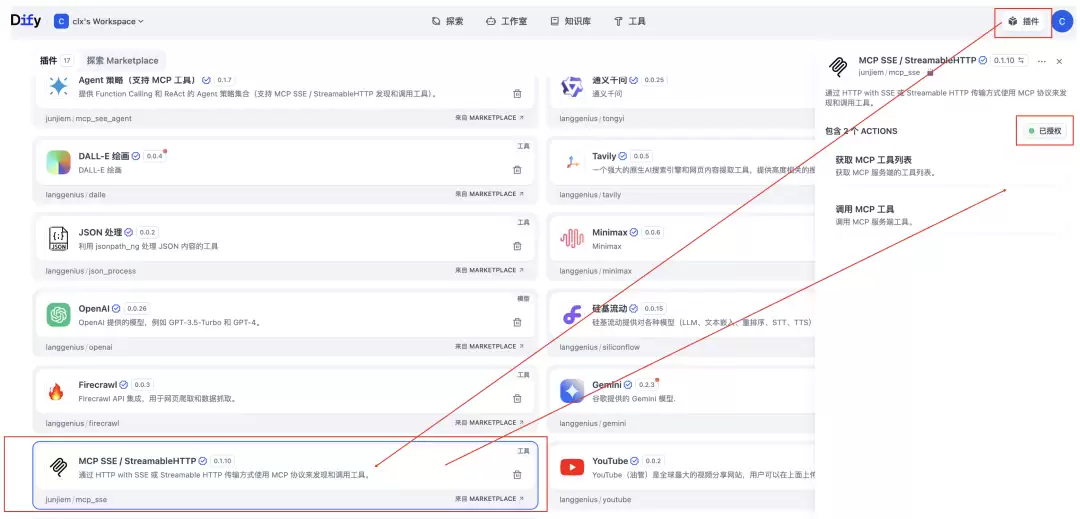
Task: Click the MCP SSE icon in plugin list
Action: (59, 467)
